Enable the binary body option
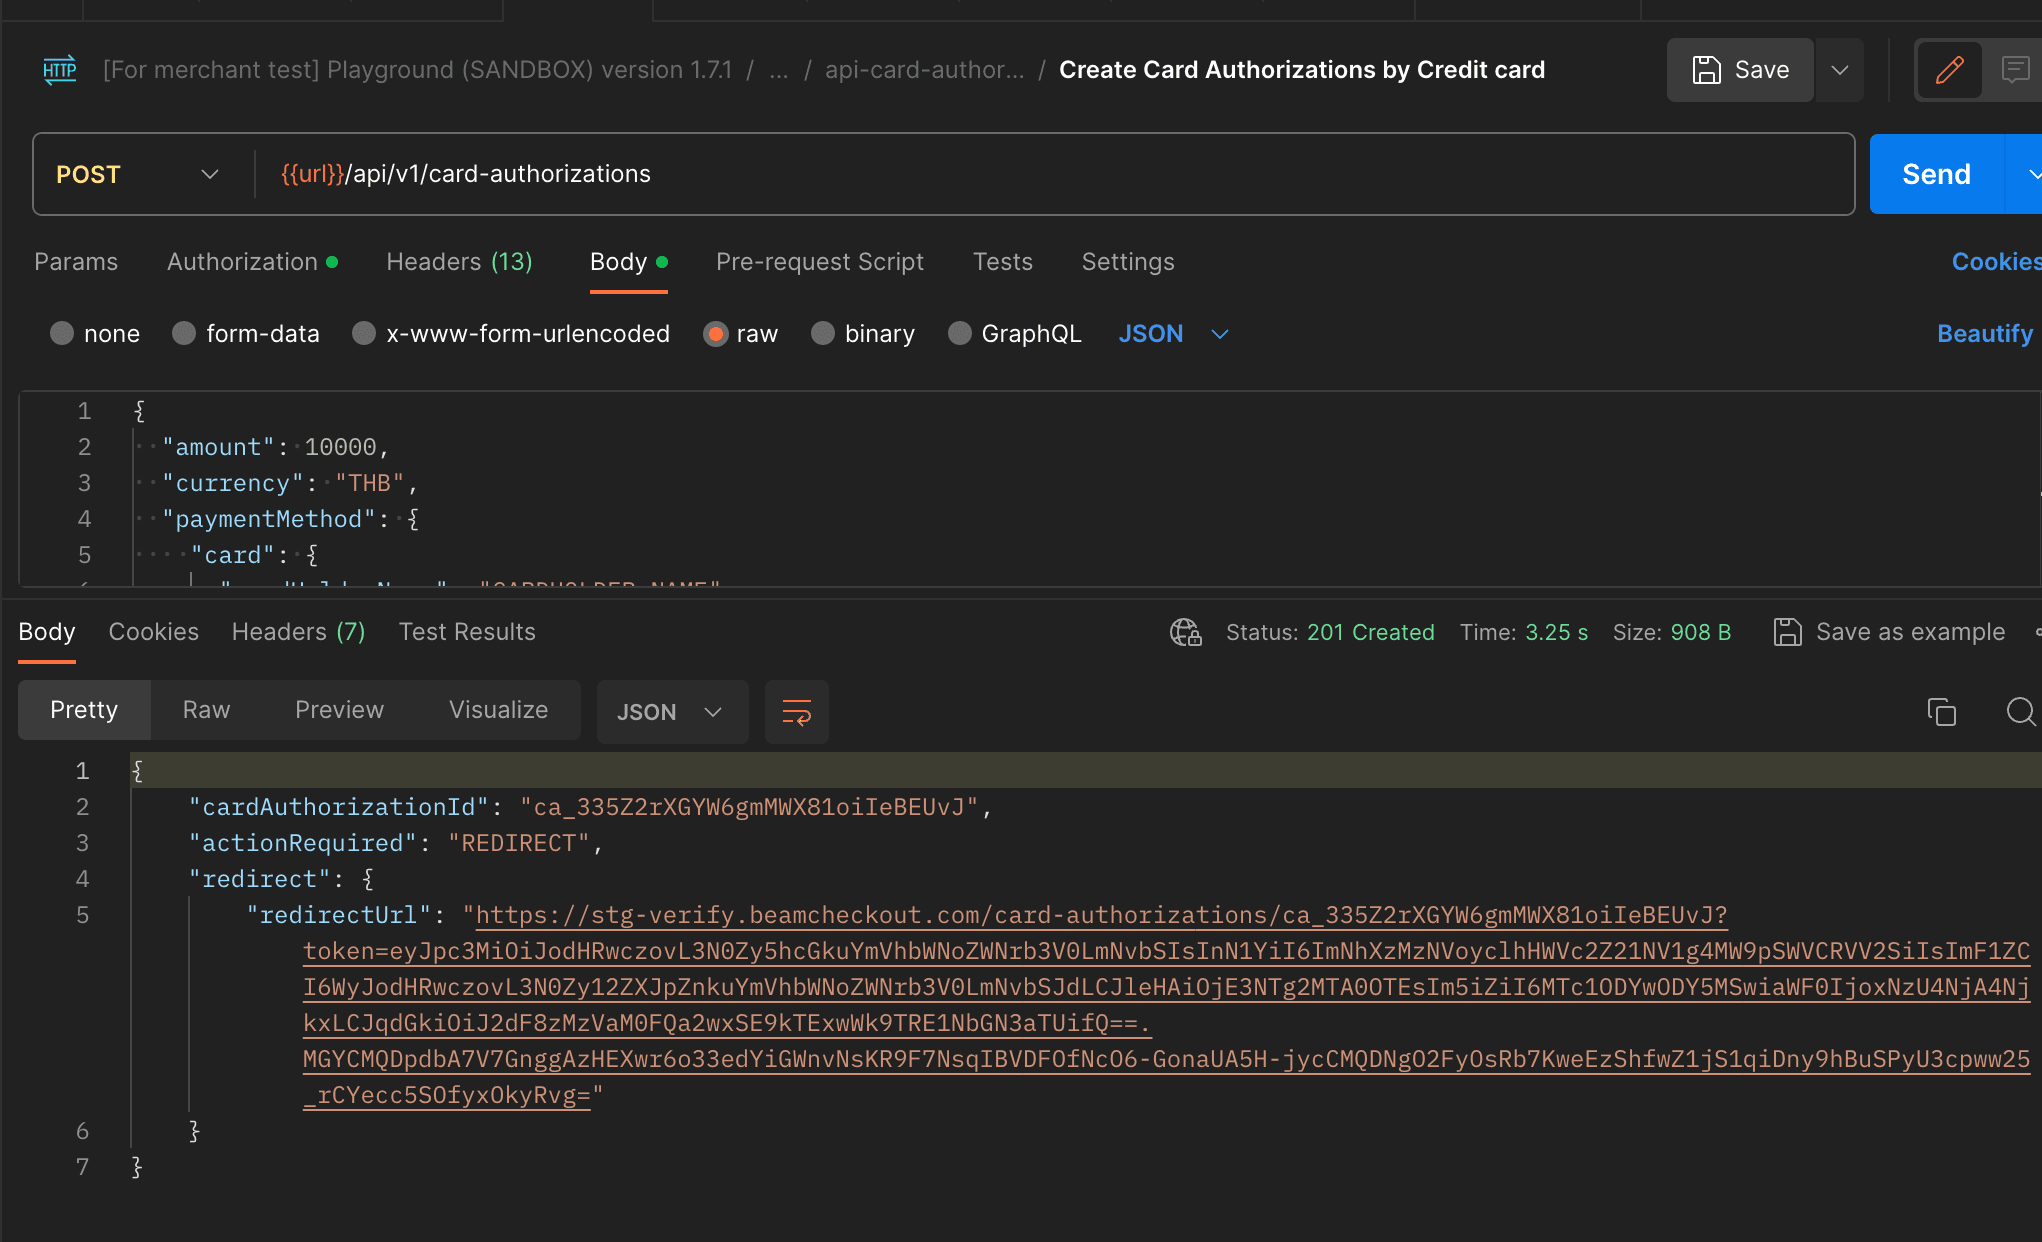Image resolution: width=2042 pixels, height=1242 pixels. pyautogui.click(x=823, y=333)
